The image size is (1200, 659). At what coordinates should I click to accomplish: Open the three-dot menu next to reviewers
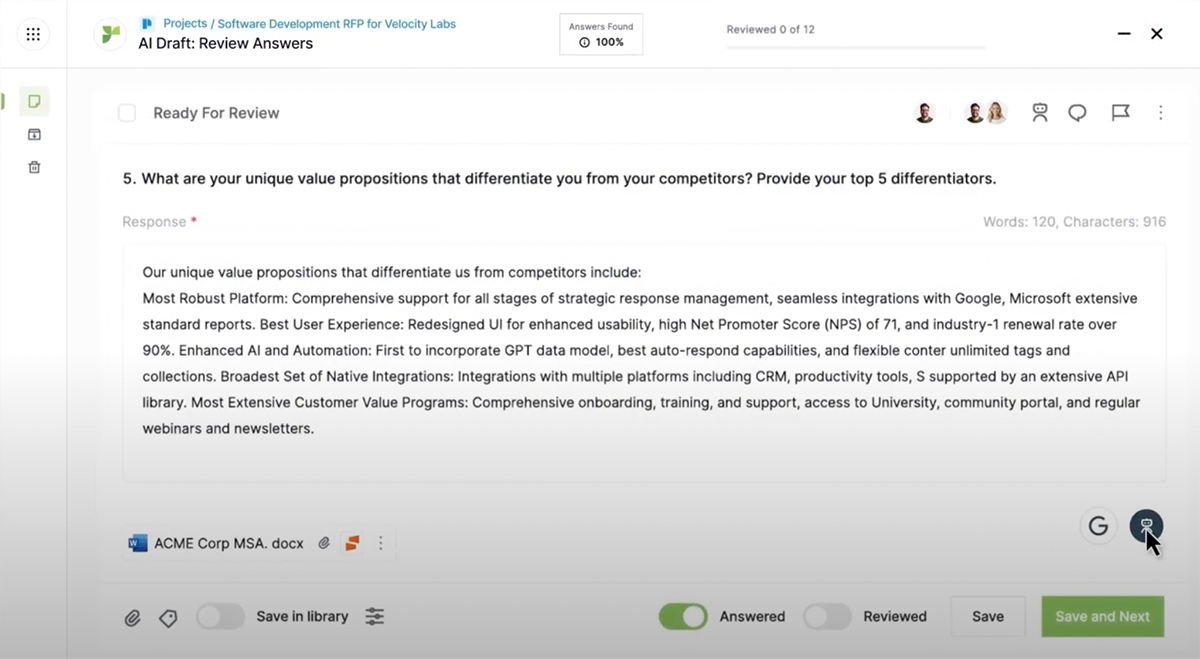pos(1160,112)
